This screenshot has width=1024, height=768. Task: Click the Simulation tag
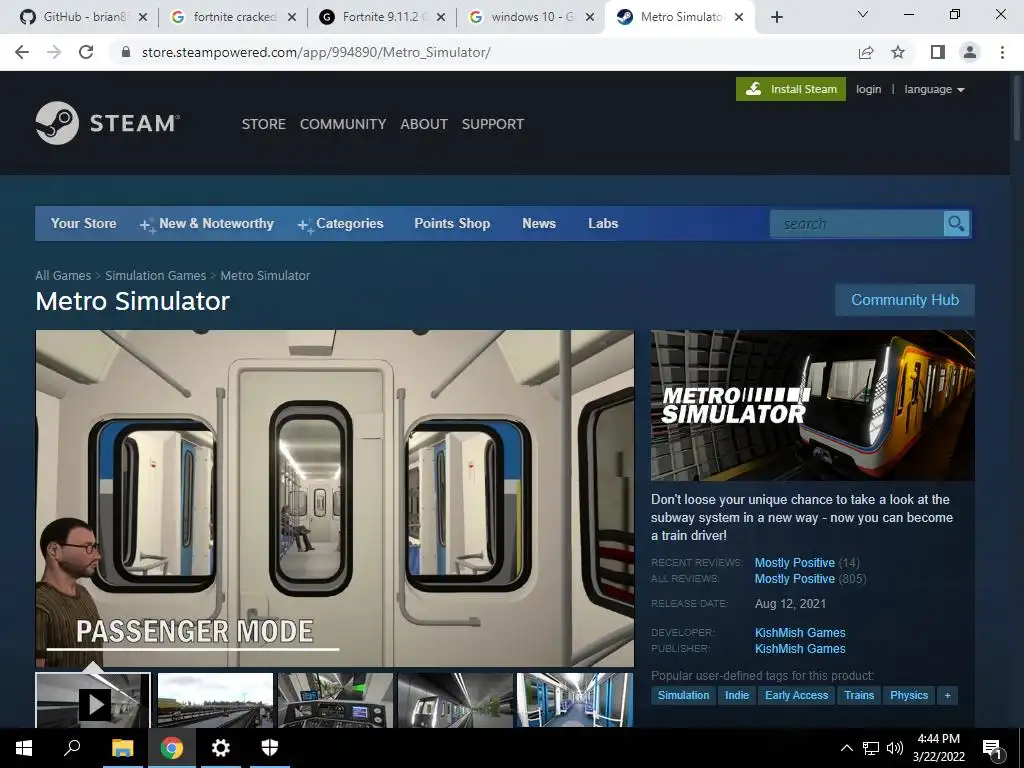(x=683, y=695)
